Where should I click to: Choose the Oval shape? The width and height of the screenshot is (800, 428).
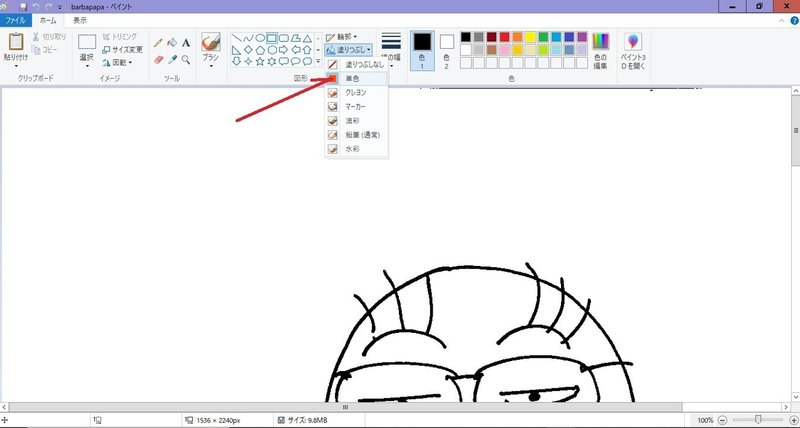click(260, 38)
